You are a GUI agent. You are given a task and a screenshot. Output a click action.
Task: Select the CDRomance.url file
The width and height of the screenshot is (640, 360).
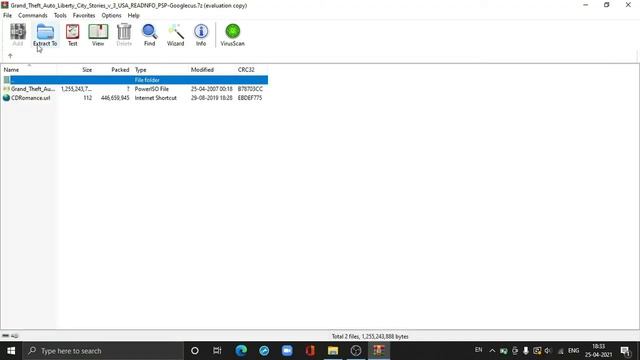(135, 98)
